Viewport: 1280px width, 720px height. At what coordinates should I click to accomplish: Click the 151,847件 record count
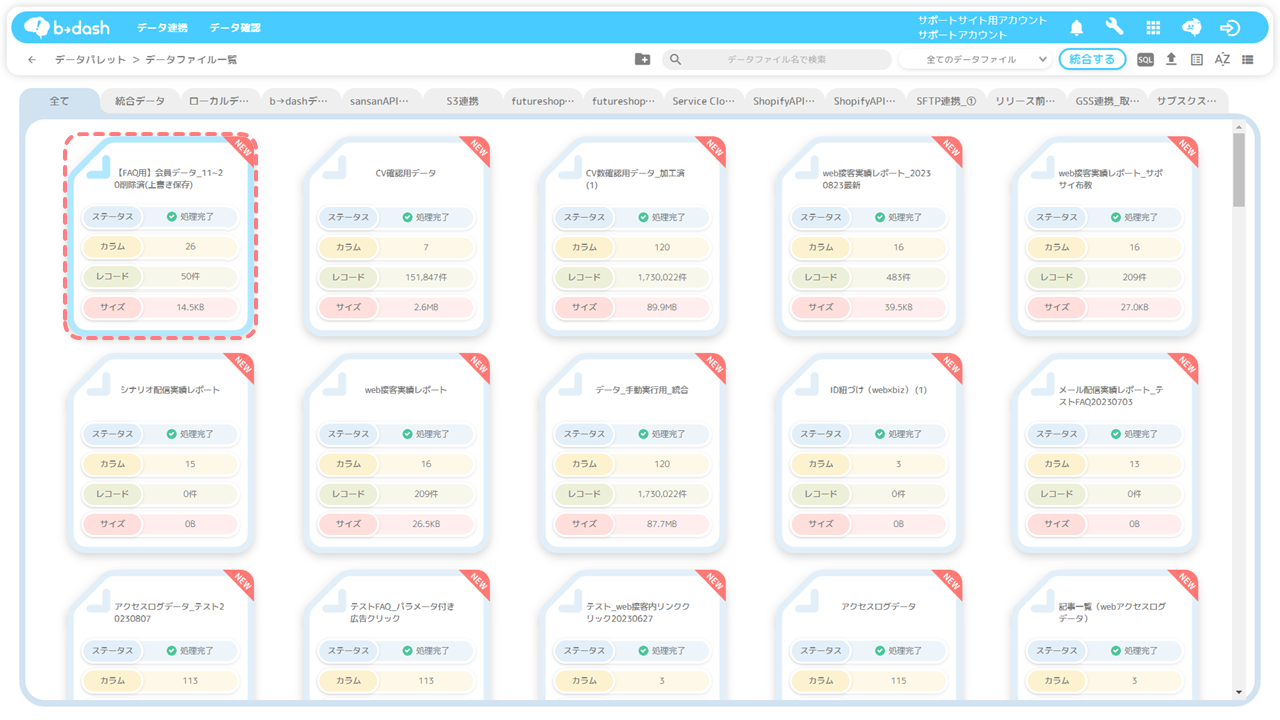[x=426, y=277]
